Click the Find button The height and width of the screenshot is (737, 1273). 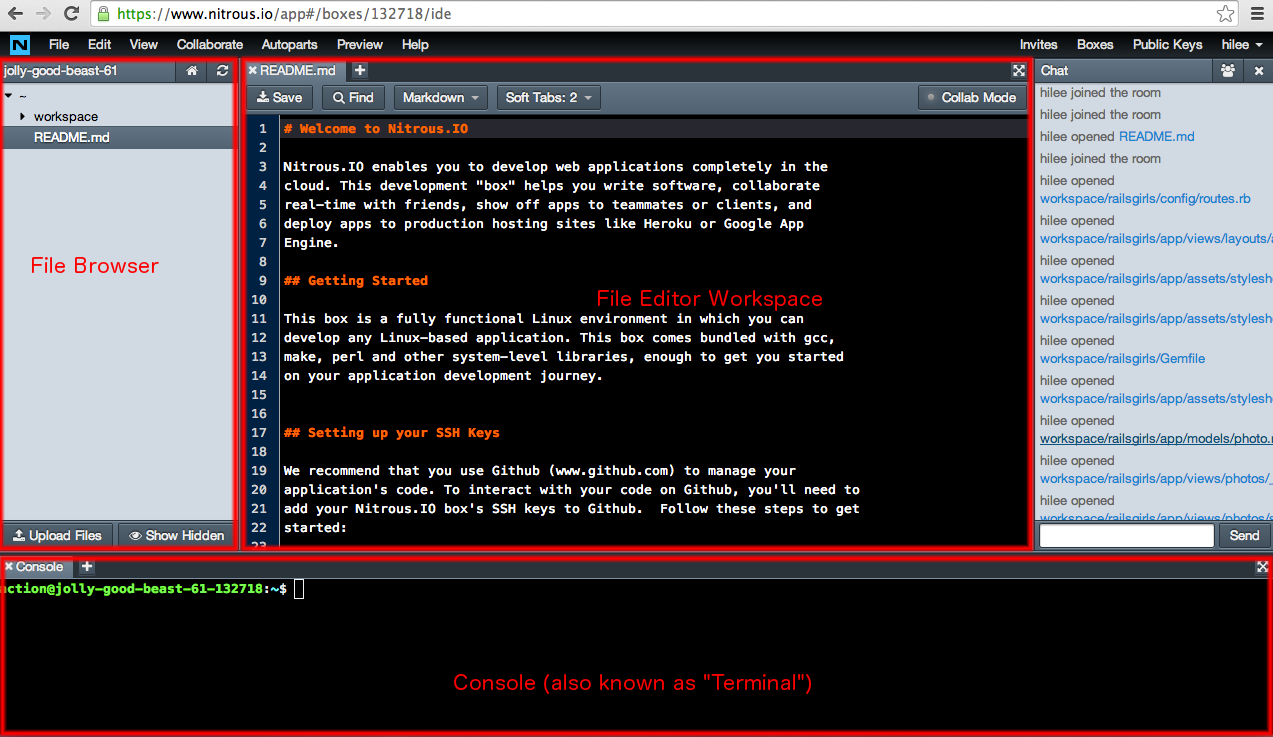tap(354, 97)
